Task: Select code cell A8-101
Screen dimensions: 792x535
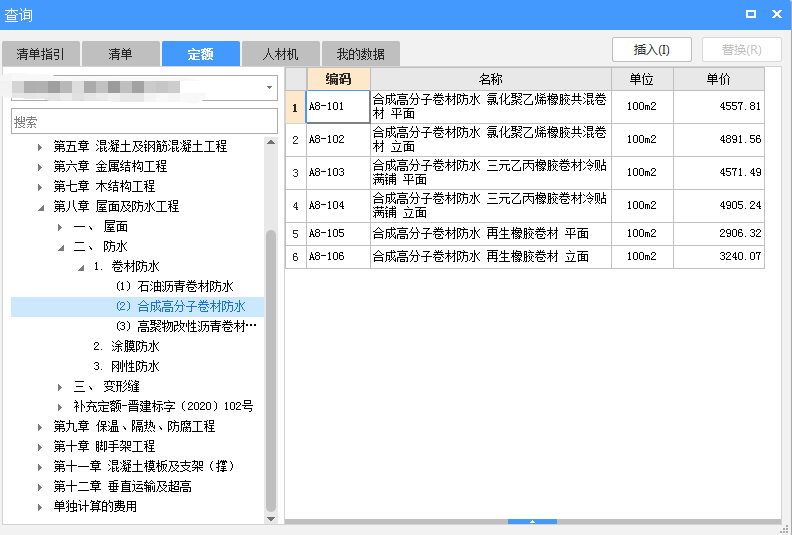Action: 338,107
